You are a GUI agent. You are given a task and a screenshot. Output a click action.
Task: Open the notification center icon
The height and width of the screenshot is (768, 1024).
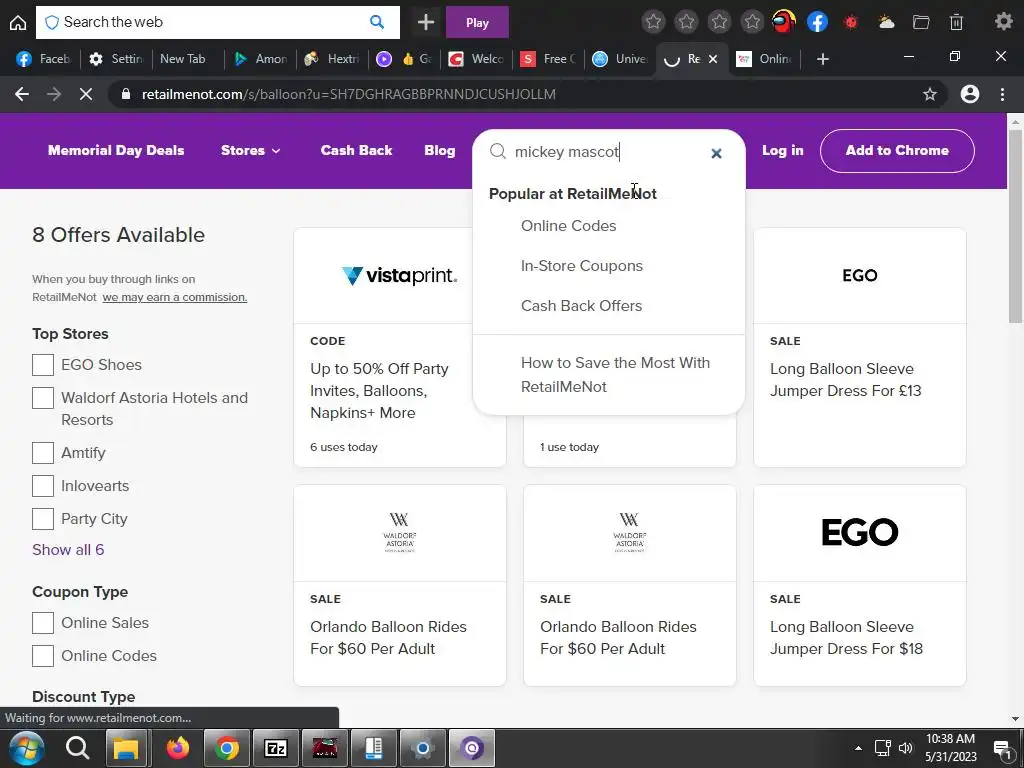click(x=1002, y=749)
